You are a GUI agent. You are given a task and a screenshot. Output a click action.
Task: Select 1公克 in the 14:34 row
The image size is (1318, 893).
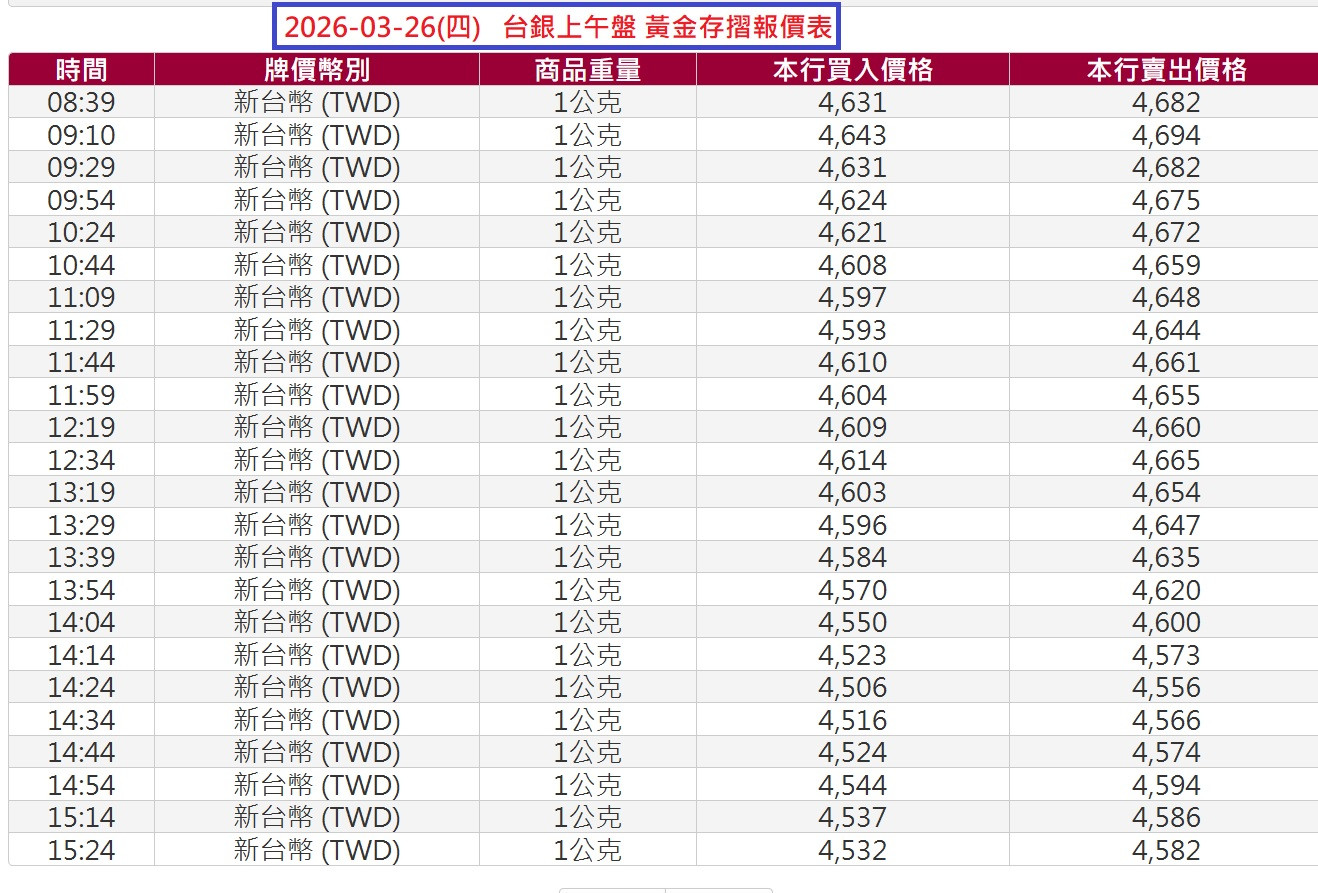click(x=588, y=720)
